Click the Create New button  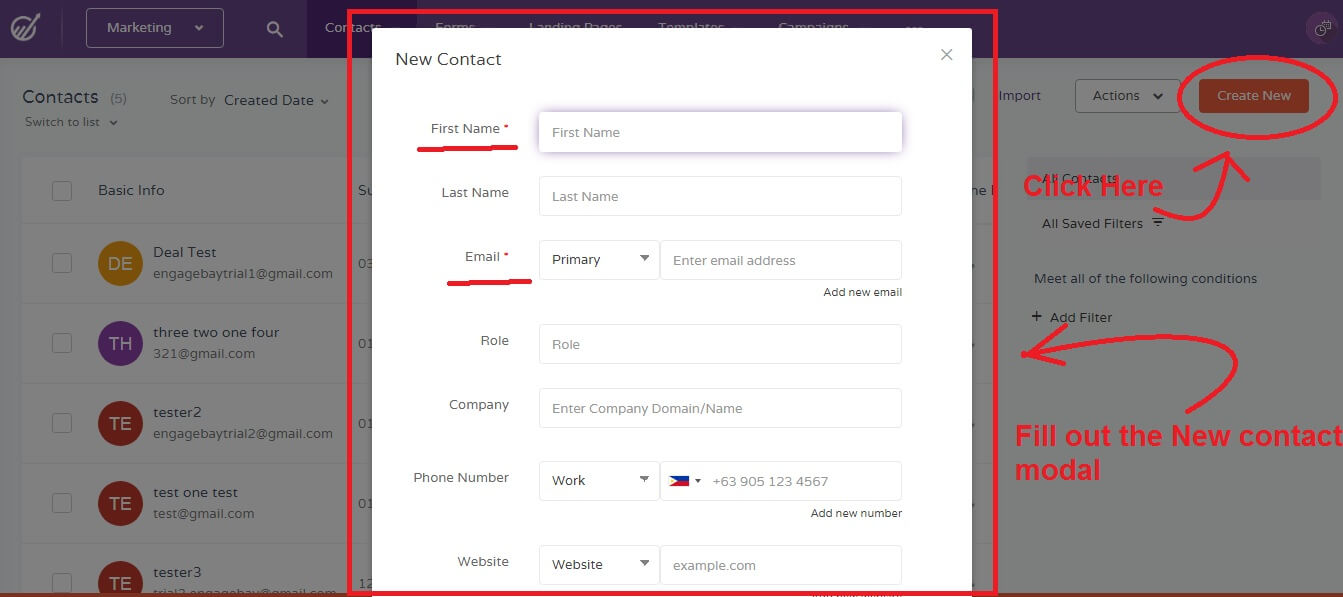1254,95
